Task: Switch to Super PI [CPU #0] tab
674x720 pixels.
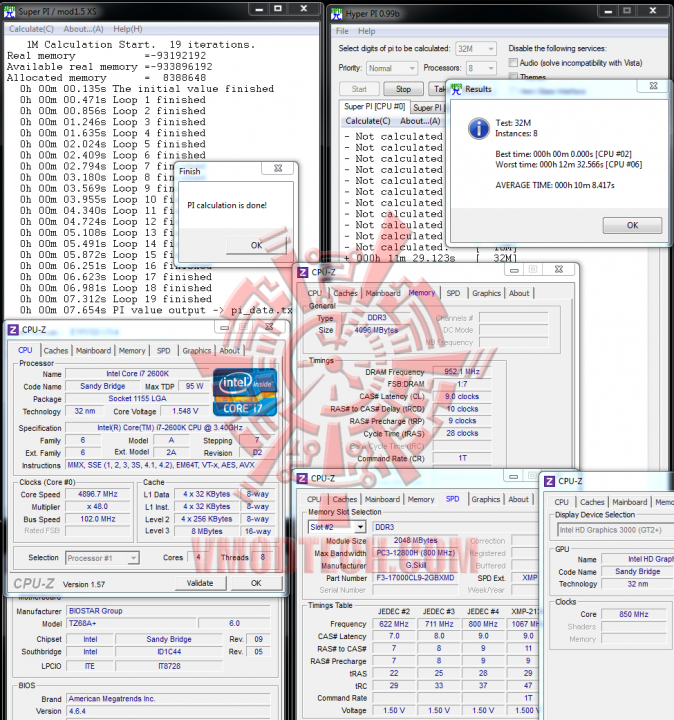Action: click(x=374, y=107)
